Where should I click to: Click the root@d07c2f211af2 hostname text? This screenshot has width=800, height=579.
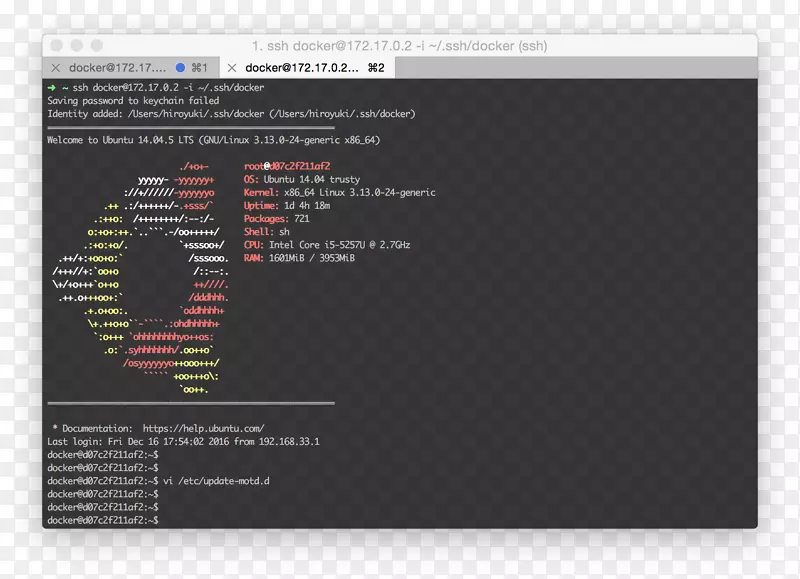286,166
